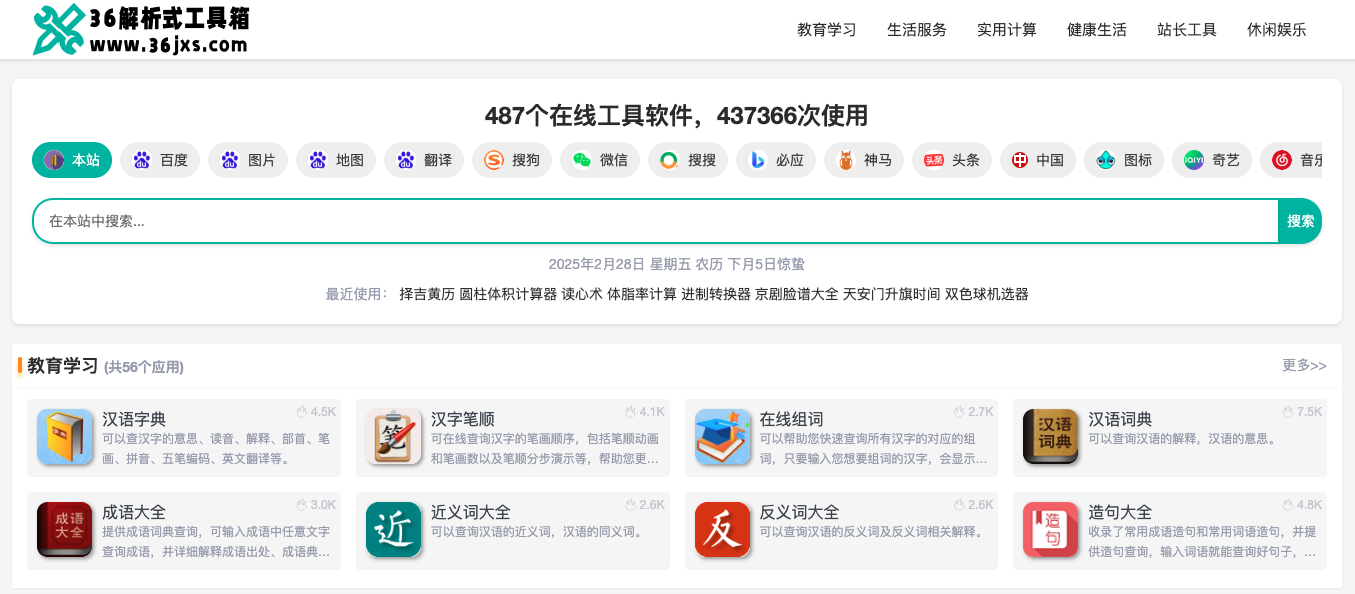Switch search engine to 搜狗
The height and width of the screenshot is (594, 1355).
[x=512, y=160]
